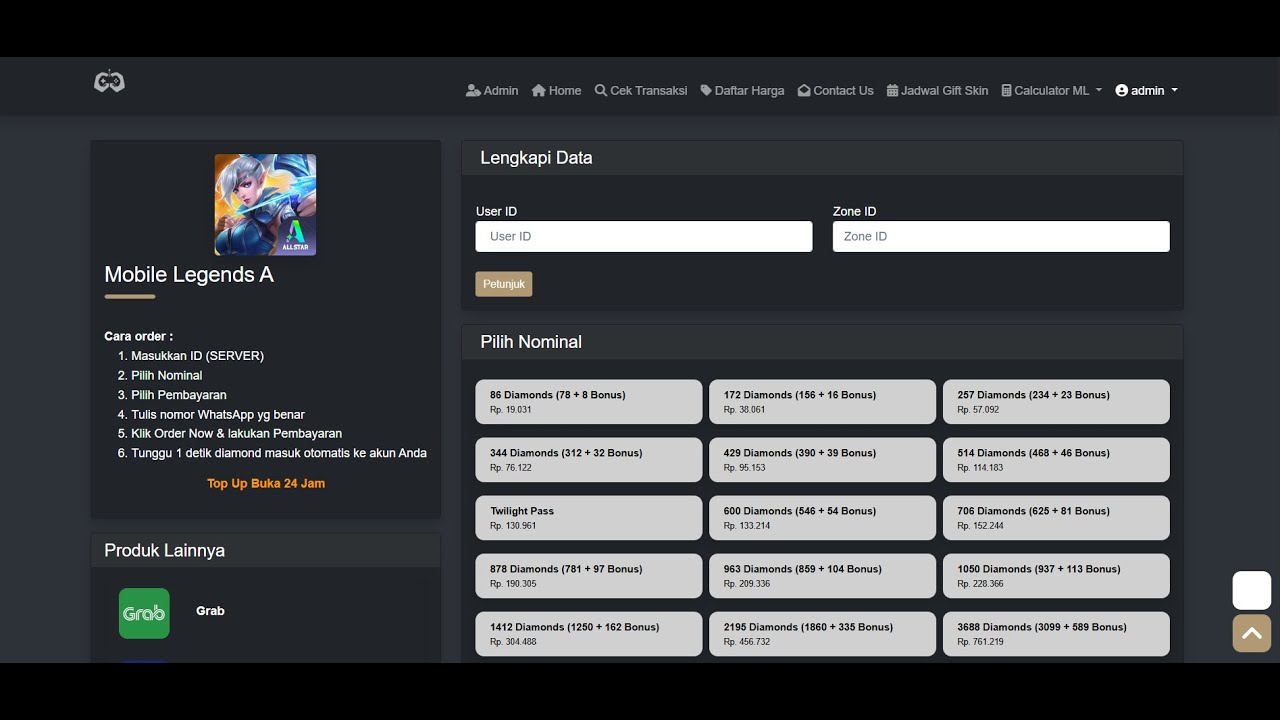The width and height of the screenshot is (1280, 720).
Task: Choose 2195 Diamonds package
Action: 823,633
